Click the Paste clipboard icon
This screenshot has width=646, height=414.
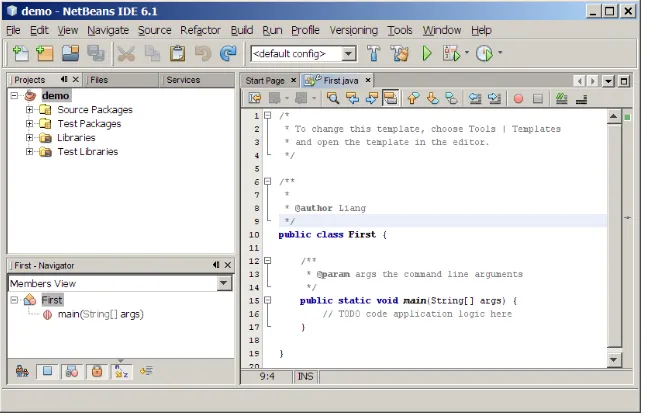(178, 54)
